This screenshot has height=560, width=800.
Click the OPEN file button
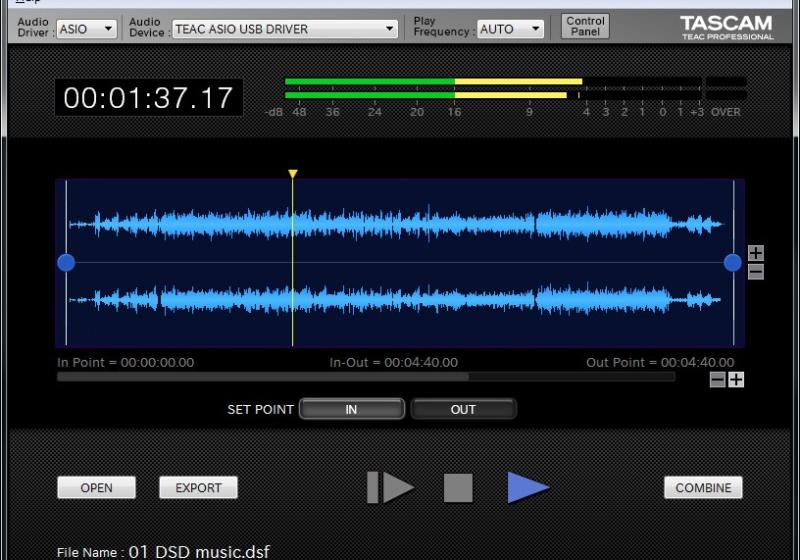pyautogui.click(x=97, y=488)
